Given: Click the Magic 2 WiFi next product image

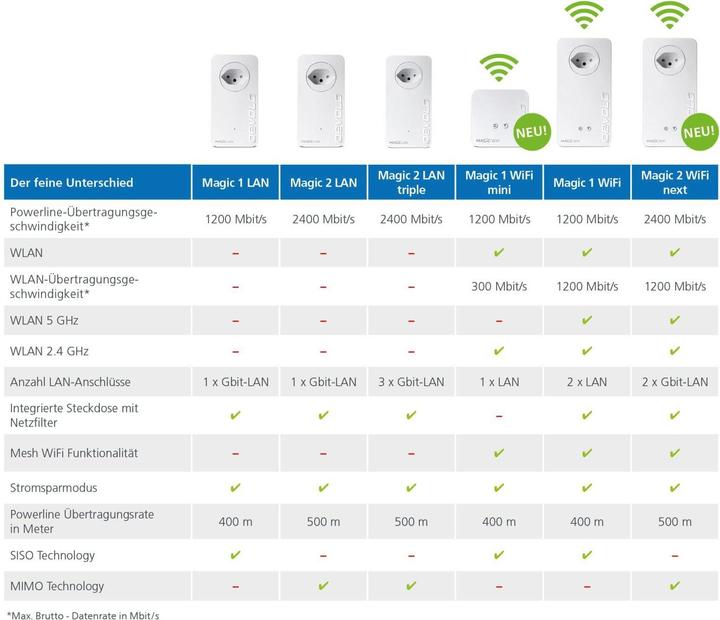Looking at the screenshot, I should point(670,93).
